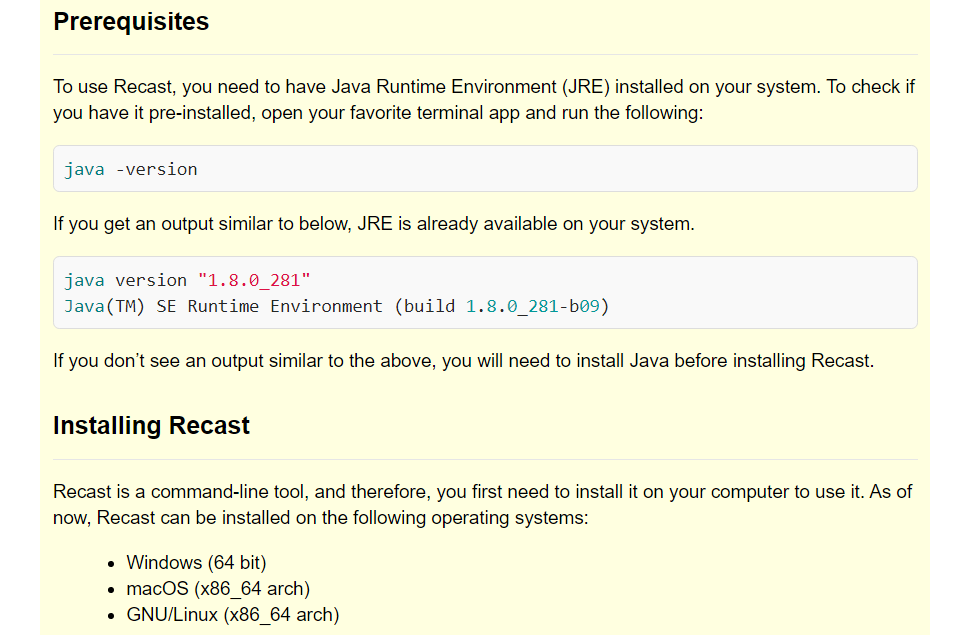This screenshot has height=635, width=963.
Task: Click the Installing Recast heading
Action: coord(151,426)
